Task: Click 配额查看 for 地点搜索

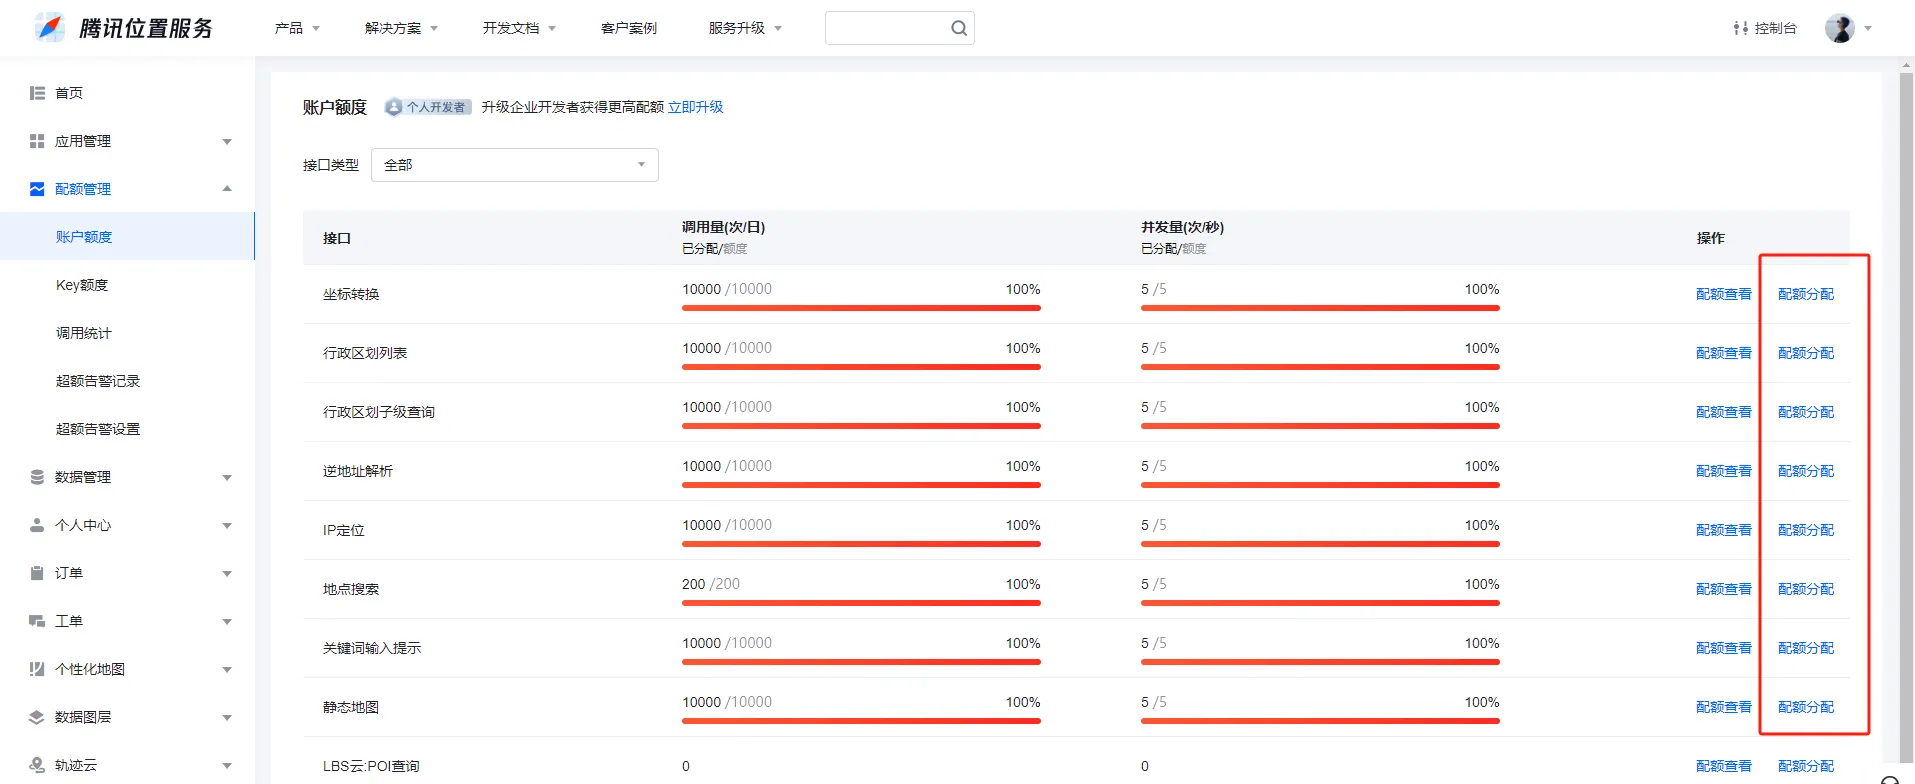Action: (x=1724, y=589)
